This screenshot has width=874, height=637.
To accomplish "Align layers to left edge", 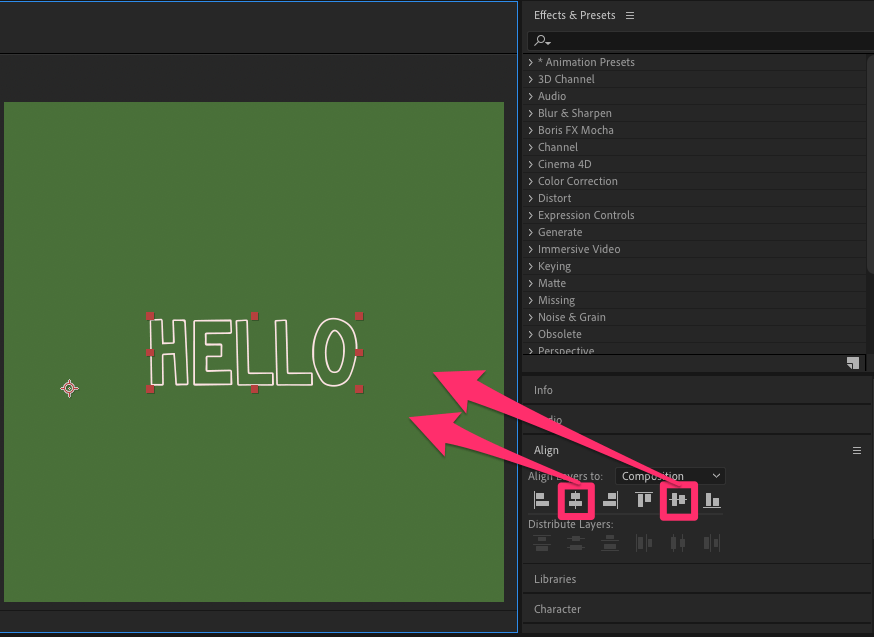I will (x=541, y=500).
